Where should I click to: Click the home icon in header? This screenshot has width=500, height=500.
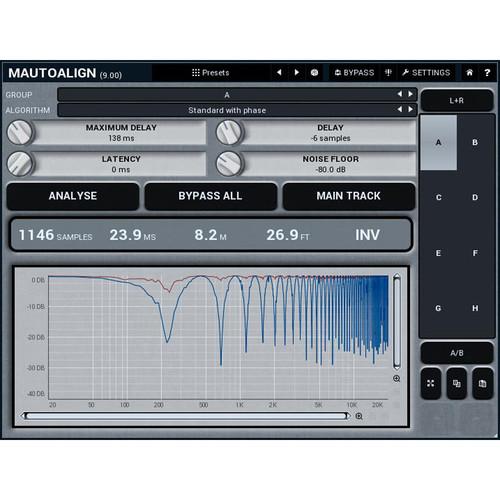[469, 72]
